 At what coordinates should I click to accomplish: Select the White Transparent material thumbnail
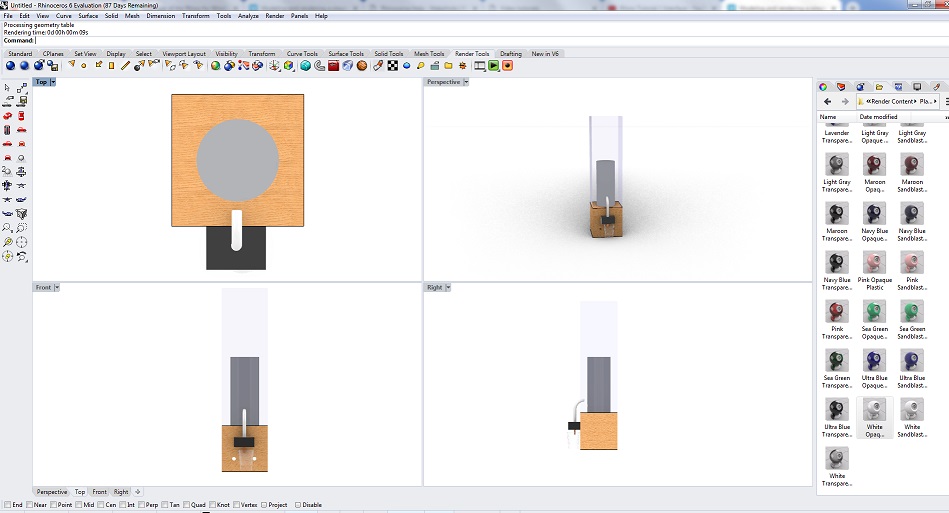tap(836, 459)
